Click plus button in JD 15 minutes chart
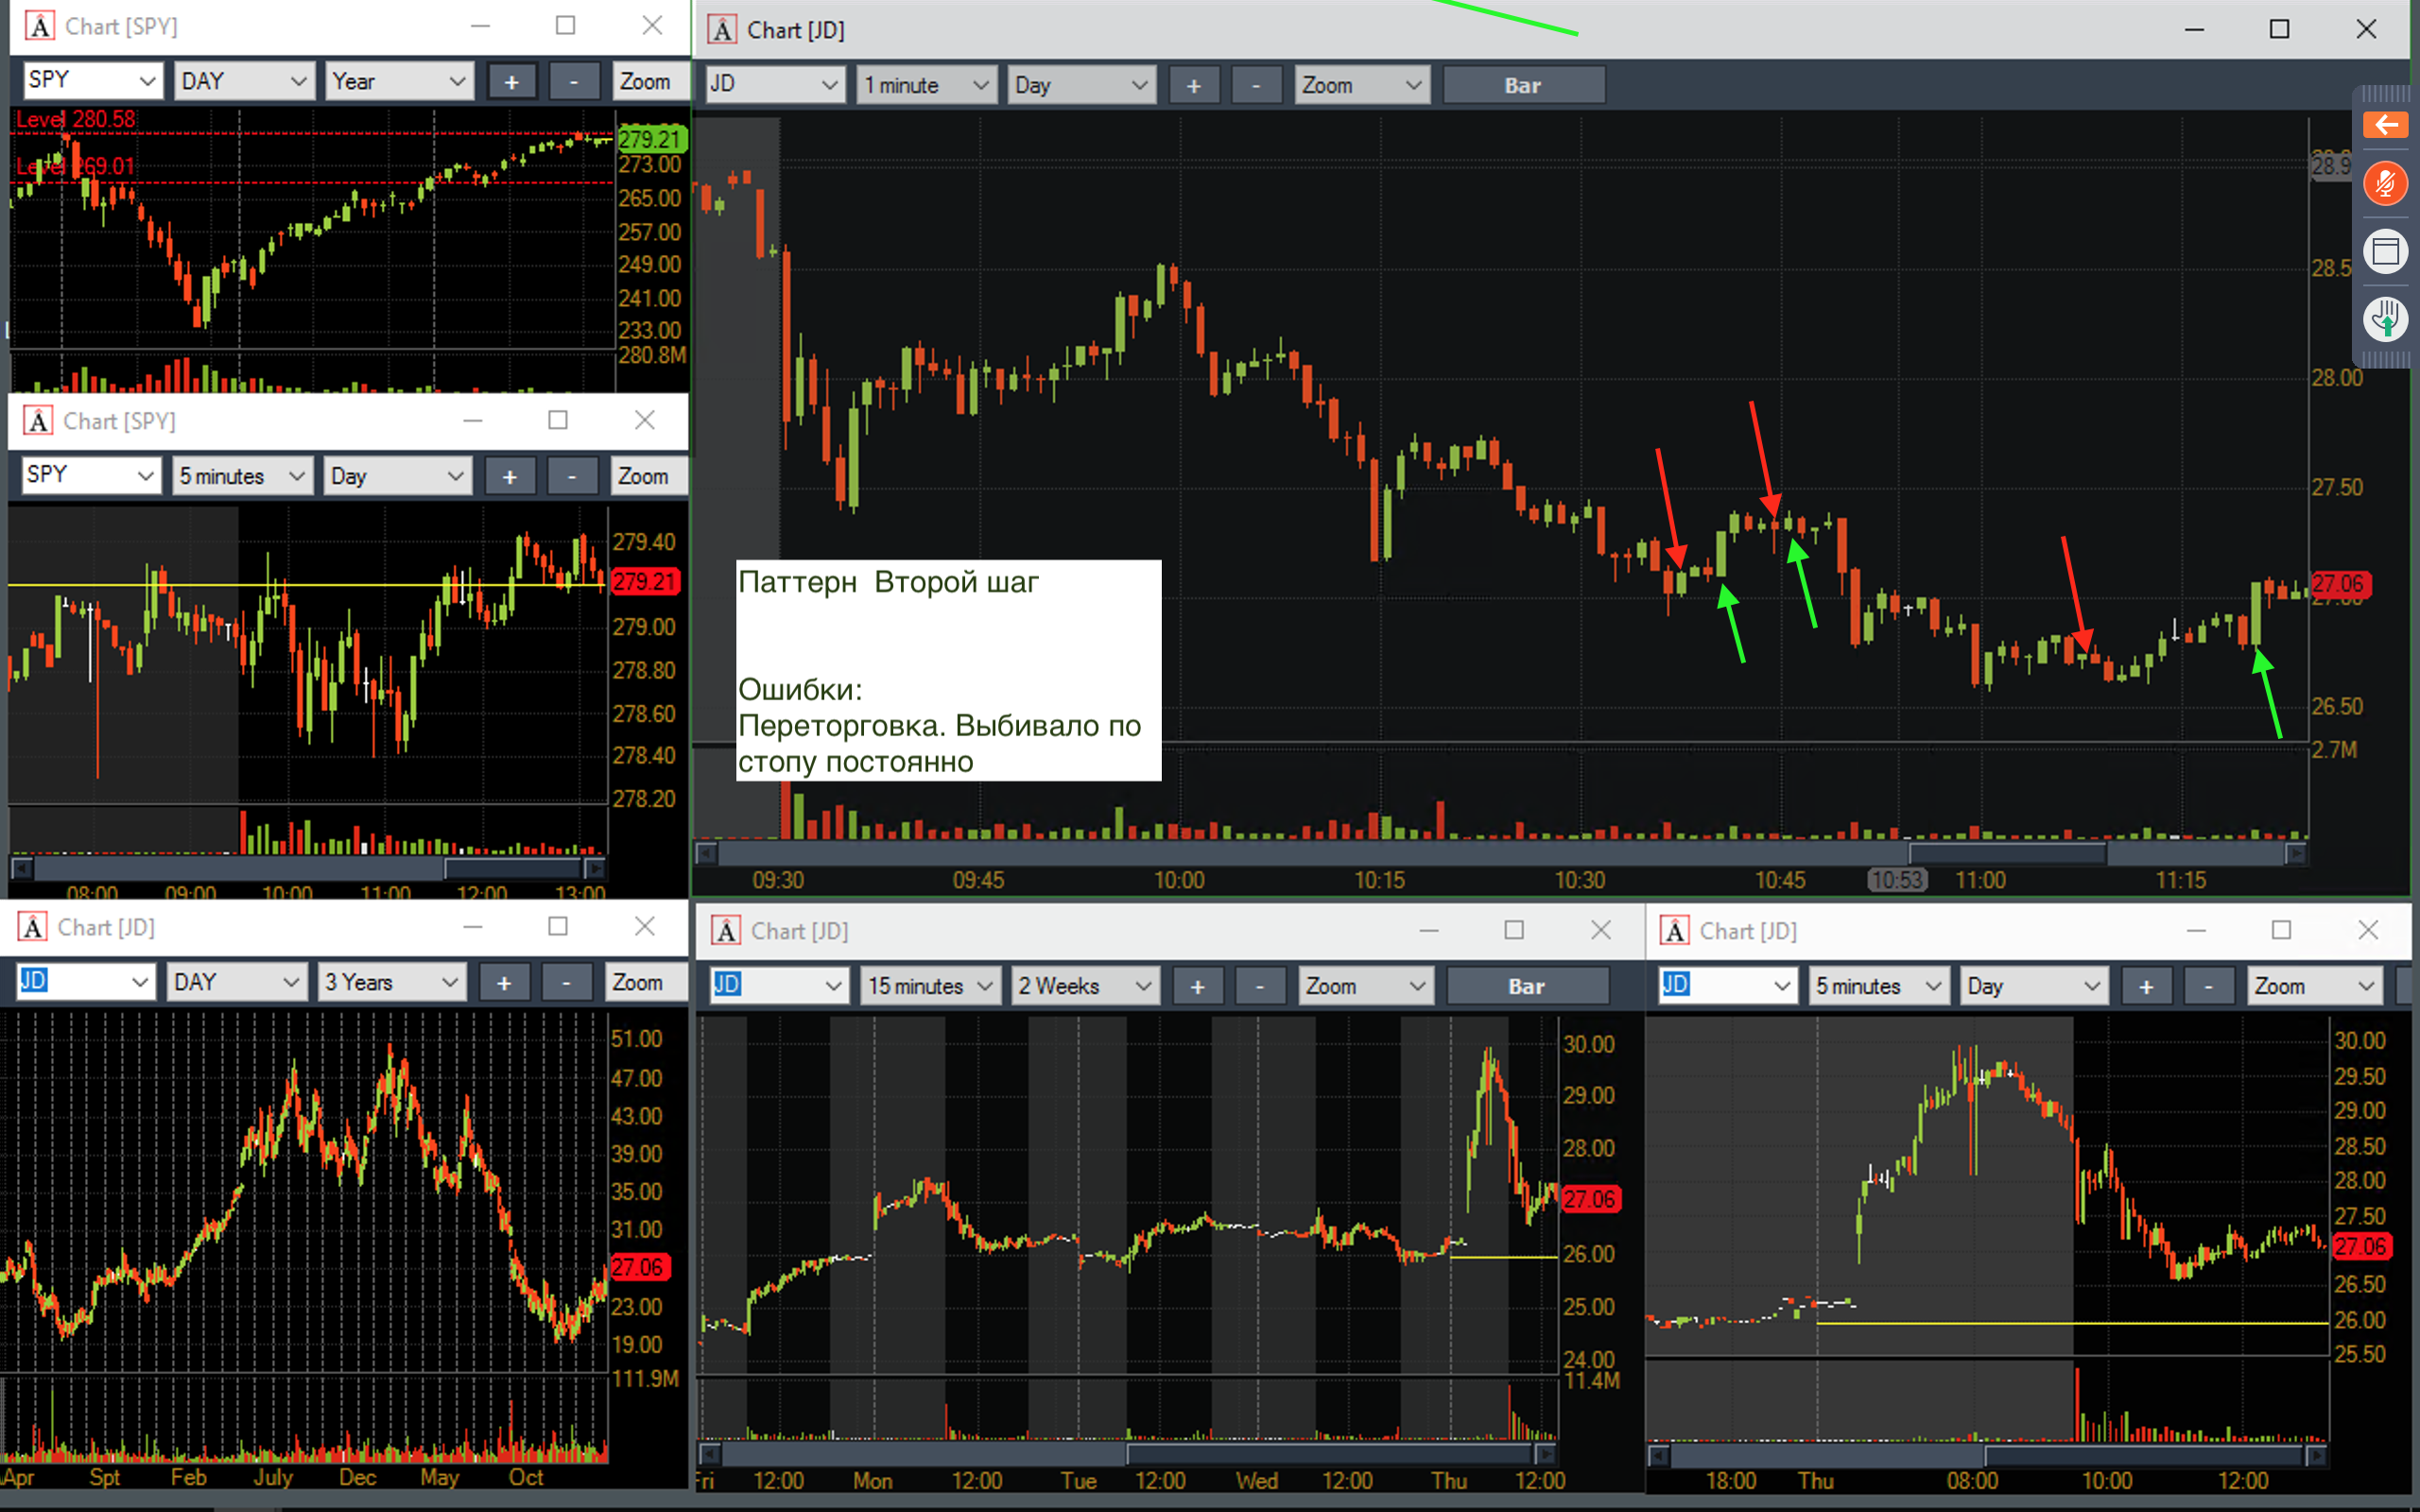Viewport: 2420px width, 1512px height. click(1198, 986)
